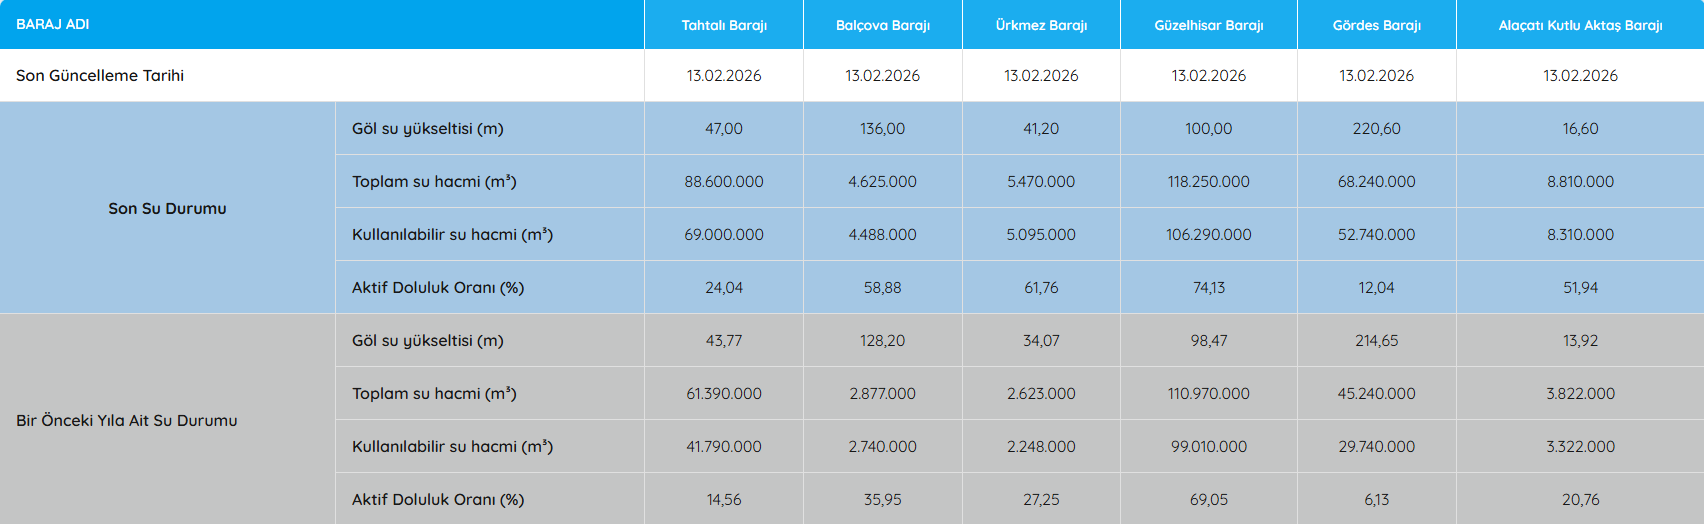Screen dimensions: 1704x524
Task: Select the Son Su Durumu section label
Action: [x=167, y=208]
